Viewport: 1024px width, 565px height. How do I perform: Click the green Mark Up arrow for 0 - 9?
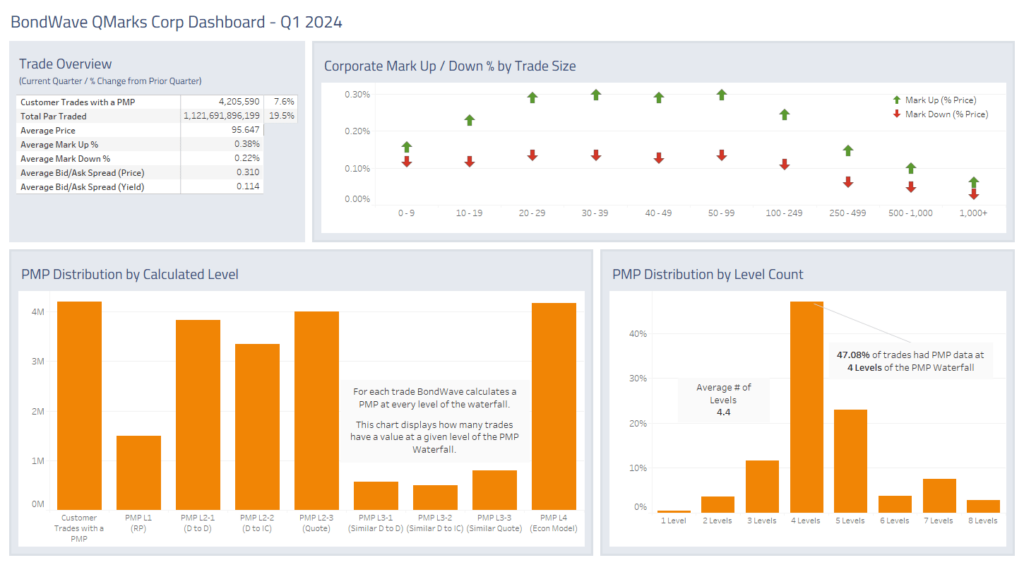click(x=406, y=148)
